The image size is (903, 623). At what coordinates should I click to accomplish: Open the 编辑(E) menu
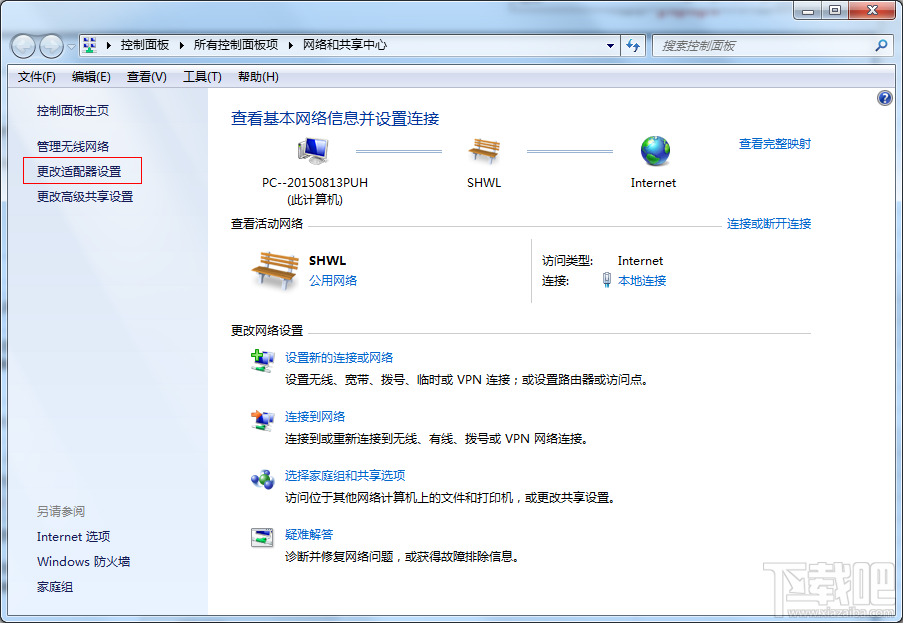pos(91,77)
